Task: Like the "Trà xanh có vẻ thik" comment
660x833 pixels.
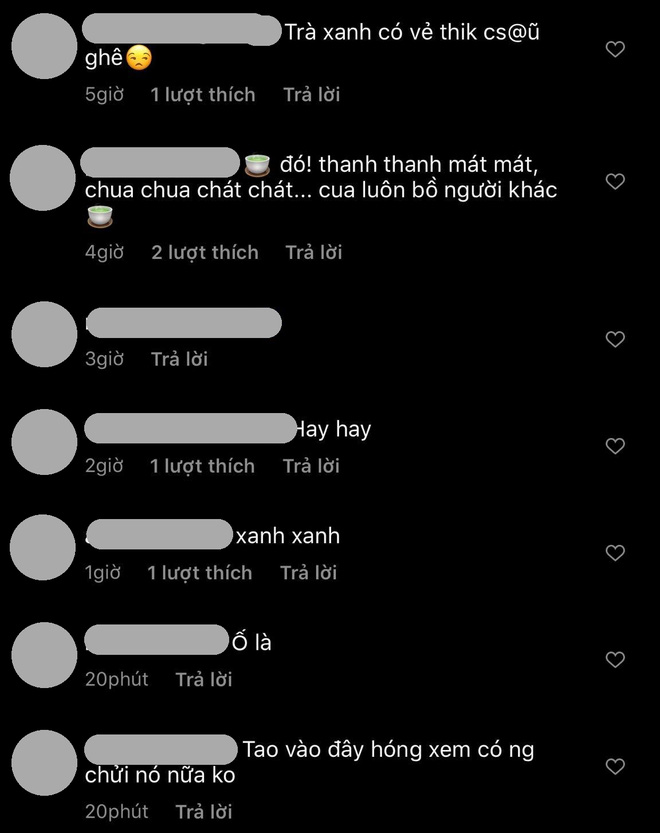Action: [x=615, y=49]
